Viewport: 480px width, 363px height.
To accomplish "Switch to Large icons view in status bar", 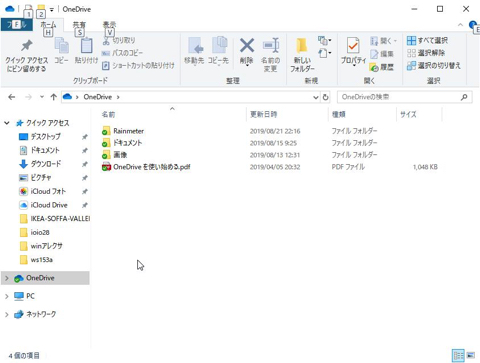I will [x=471, y=355].
